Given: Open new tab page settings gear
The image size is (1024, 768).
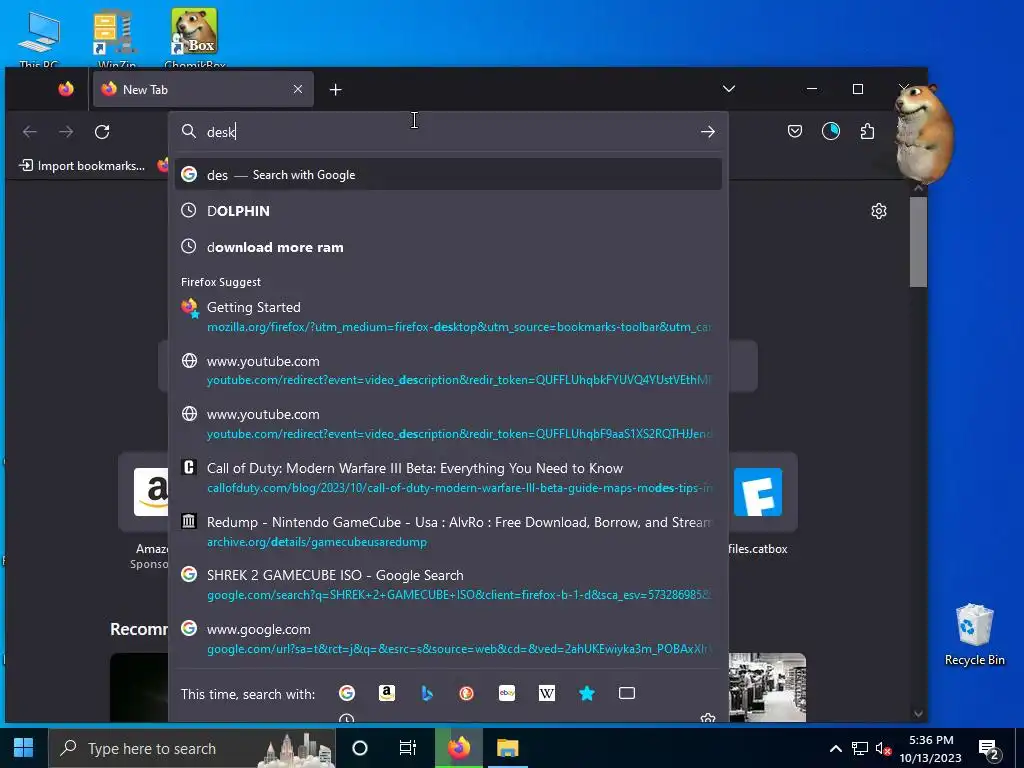Looking at the screenshot, I should point(878,211).
